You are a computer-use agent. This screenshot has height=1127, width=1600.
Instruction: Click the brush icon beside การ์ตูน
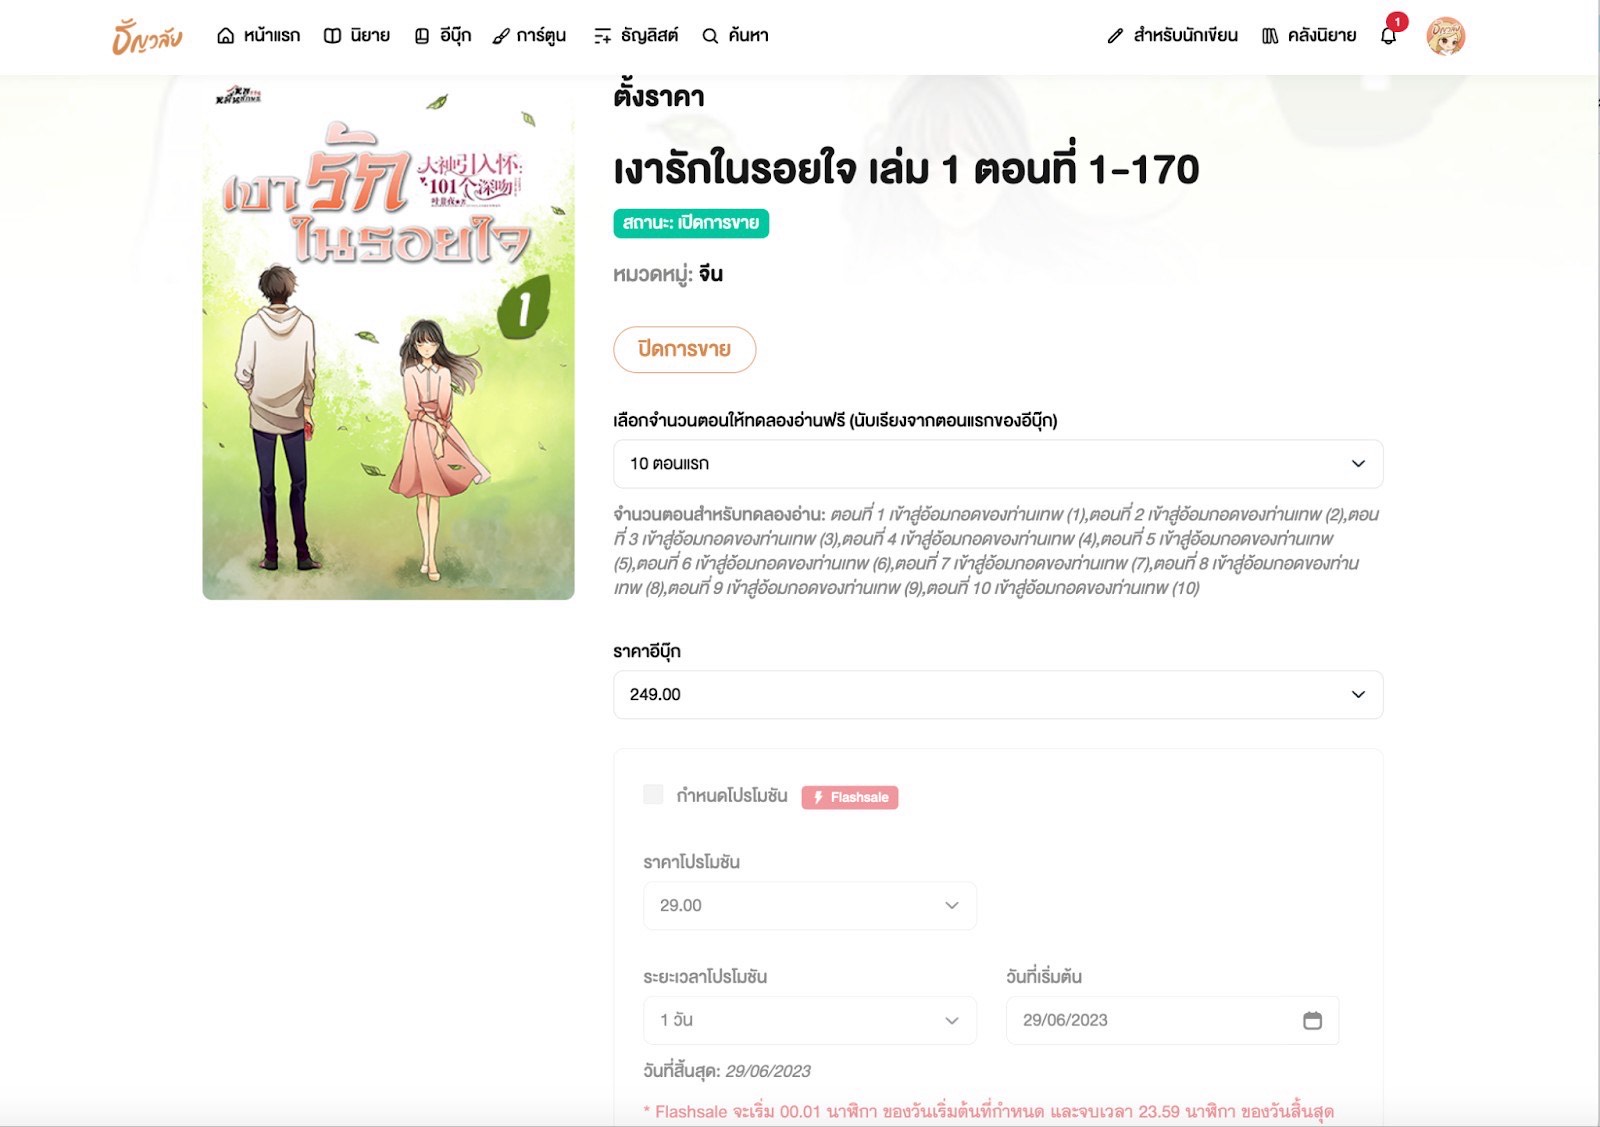(501, 36)
